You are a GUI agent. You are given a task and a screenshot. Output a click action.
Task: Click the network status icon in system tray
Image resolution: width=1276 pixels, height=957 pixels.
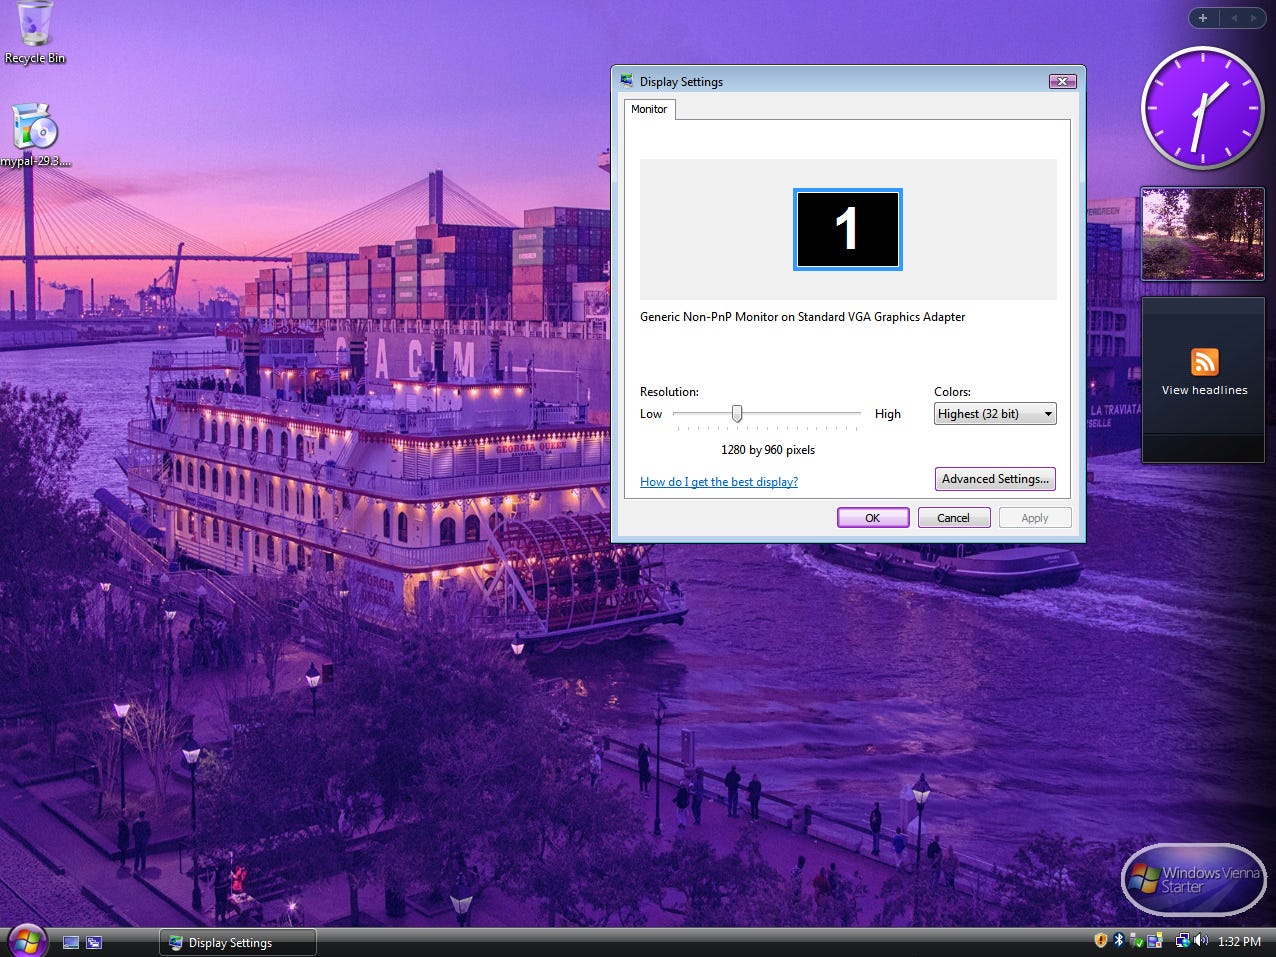point(1182,941)
